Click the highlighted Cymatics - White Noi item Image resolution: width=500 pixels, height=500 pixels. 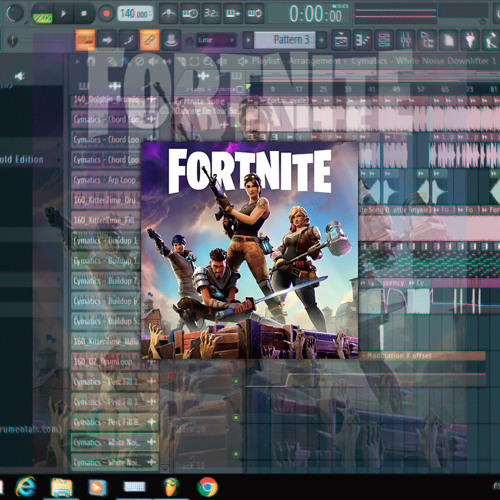click(x=114, y=442)
